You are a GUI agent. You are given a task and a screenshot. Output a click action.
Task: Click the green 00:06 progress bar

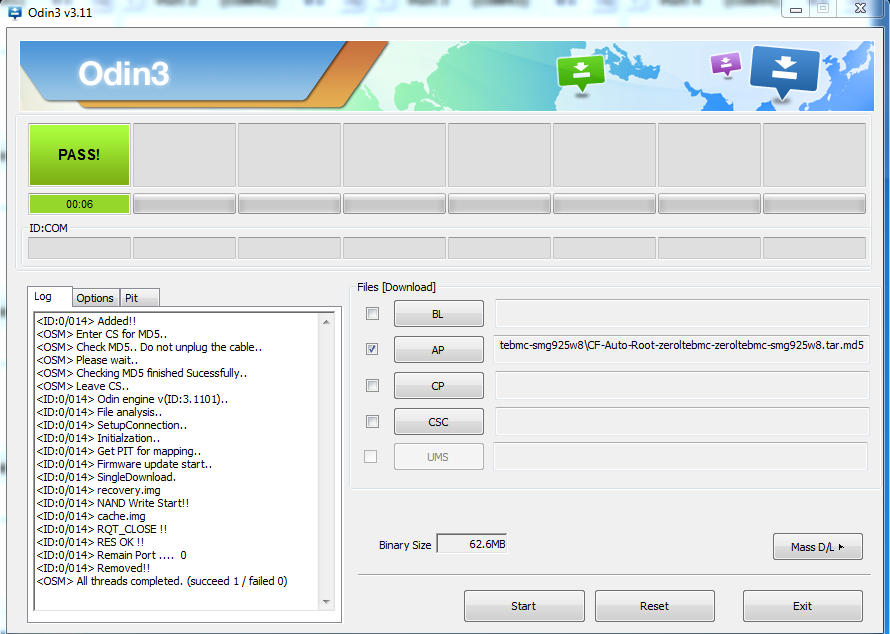coord(79,204)
